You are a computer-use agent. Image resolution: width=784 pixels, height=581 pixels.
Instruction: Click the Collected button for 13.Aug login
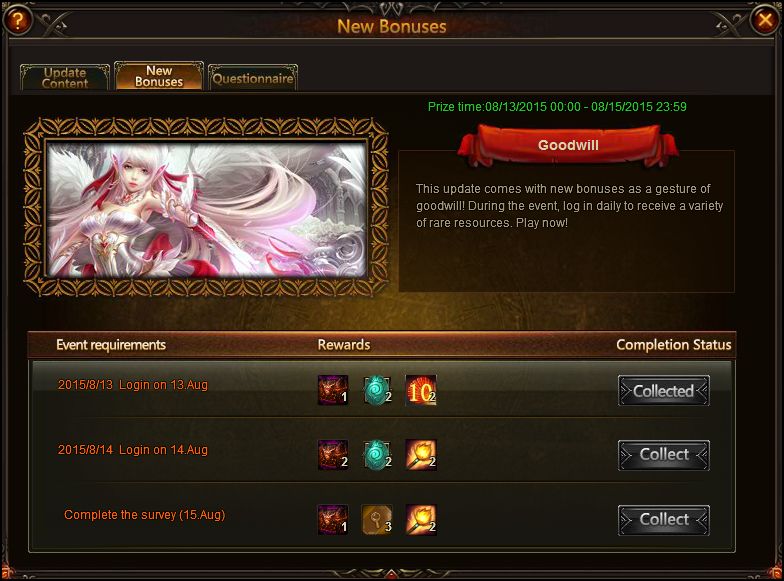coord(664,390)
